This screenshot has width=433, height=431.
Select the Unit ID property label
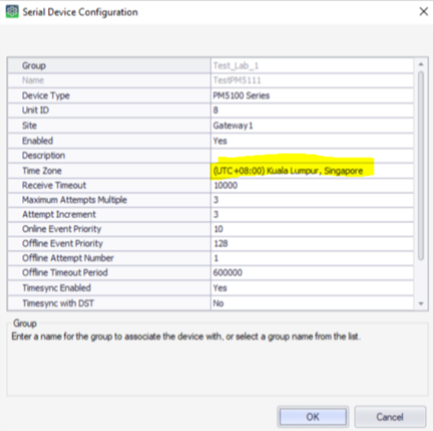coord(35,110)
